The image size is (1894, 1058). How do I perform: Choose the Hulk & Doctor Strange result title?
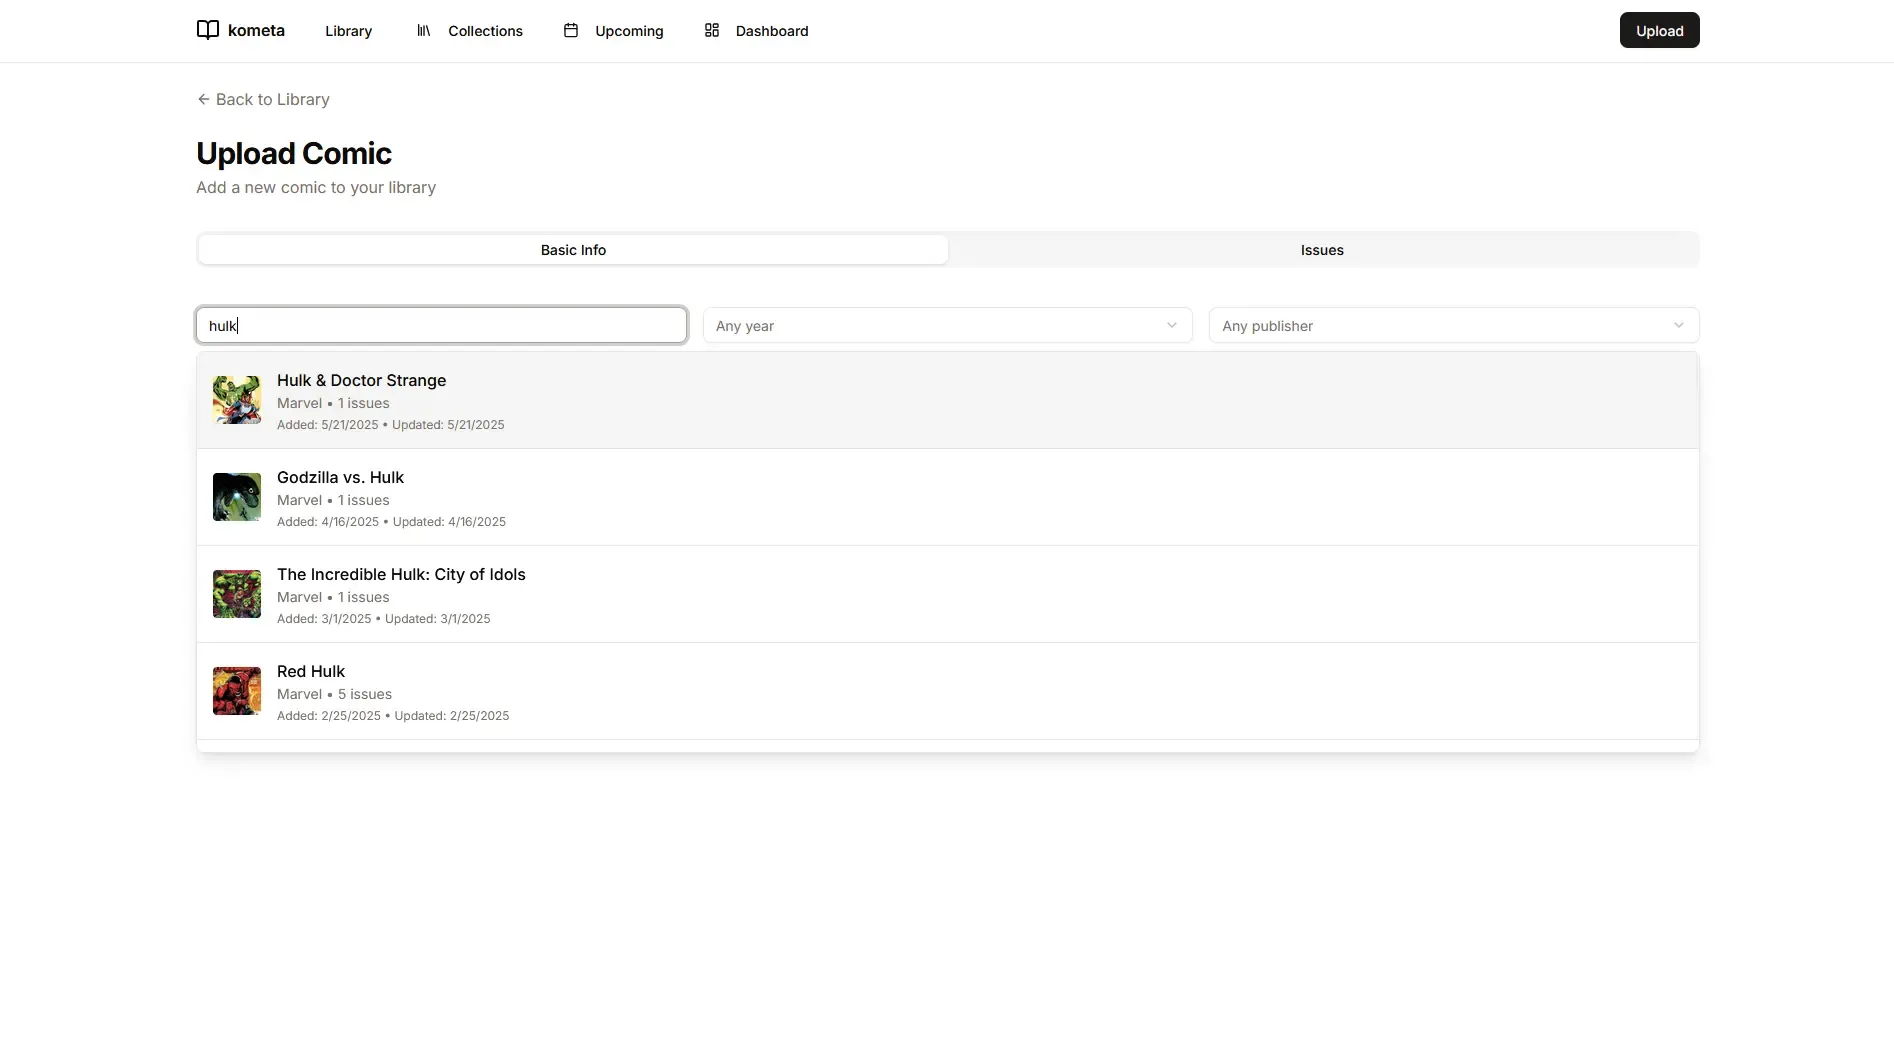coord(361,380)
